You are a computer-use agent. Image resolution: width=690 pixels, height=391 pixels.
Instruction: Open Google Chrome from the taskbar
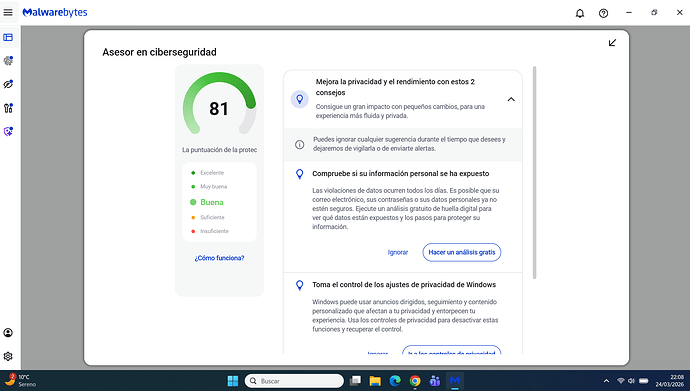point(415,381)
